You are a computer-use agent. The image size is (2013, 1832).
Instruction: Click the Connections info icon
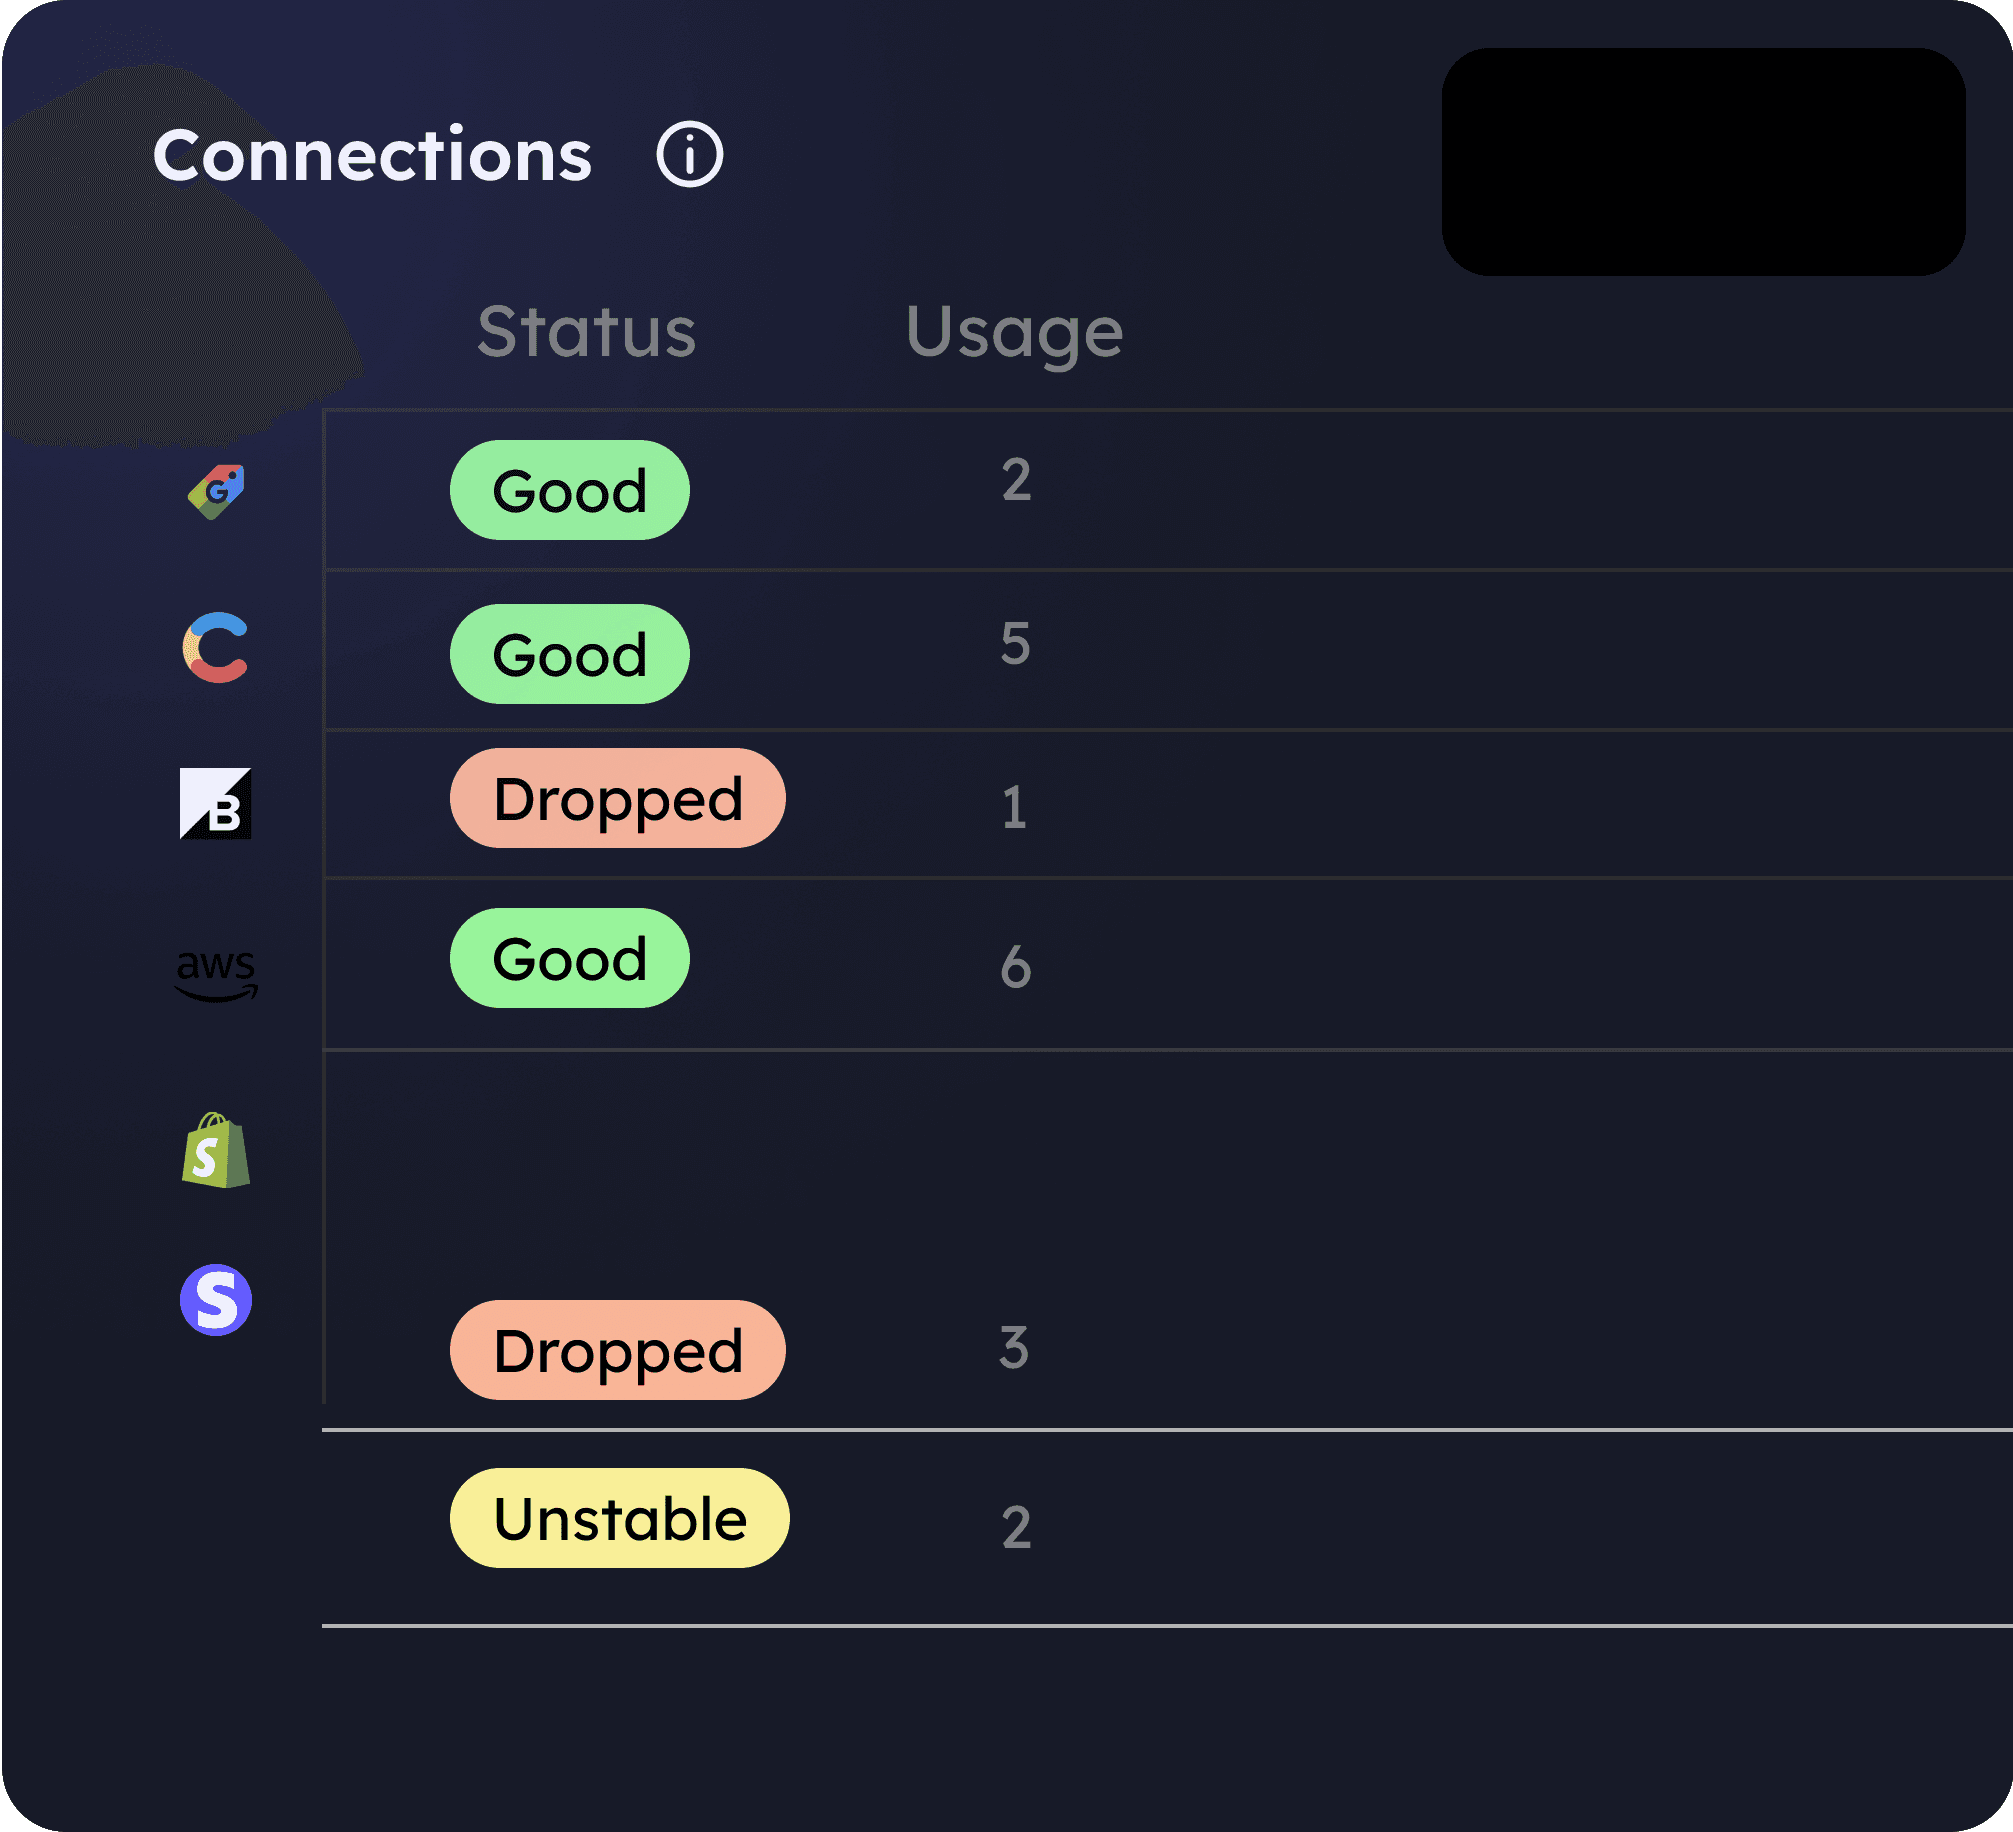point(689,155)
